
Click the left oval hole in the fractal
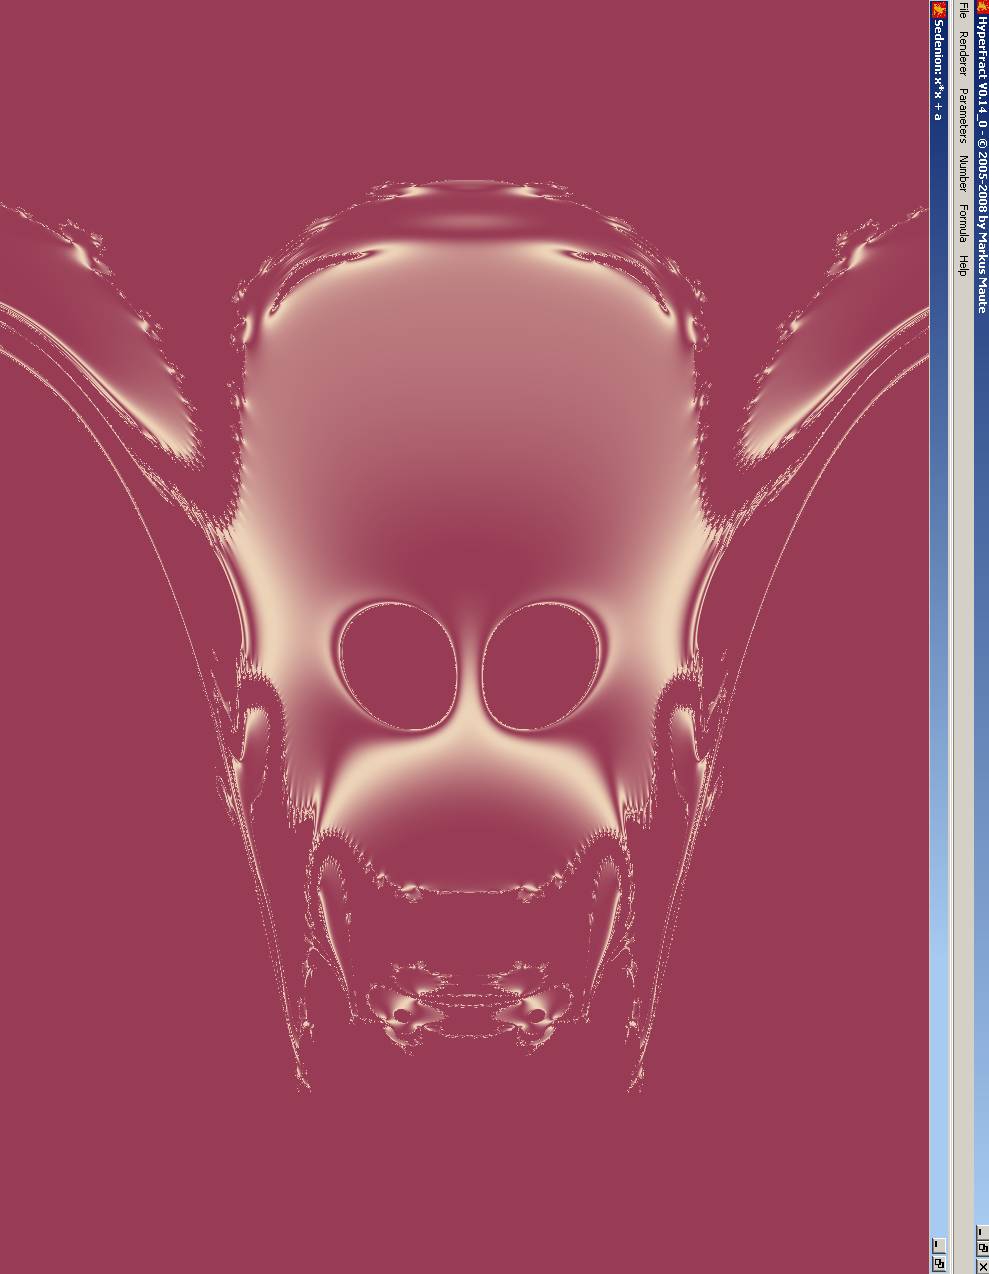pos(398,664)
